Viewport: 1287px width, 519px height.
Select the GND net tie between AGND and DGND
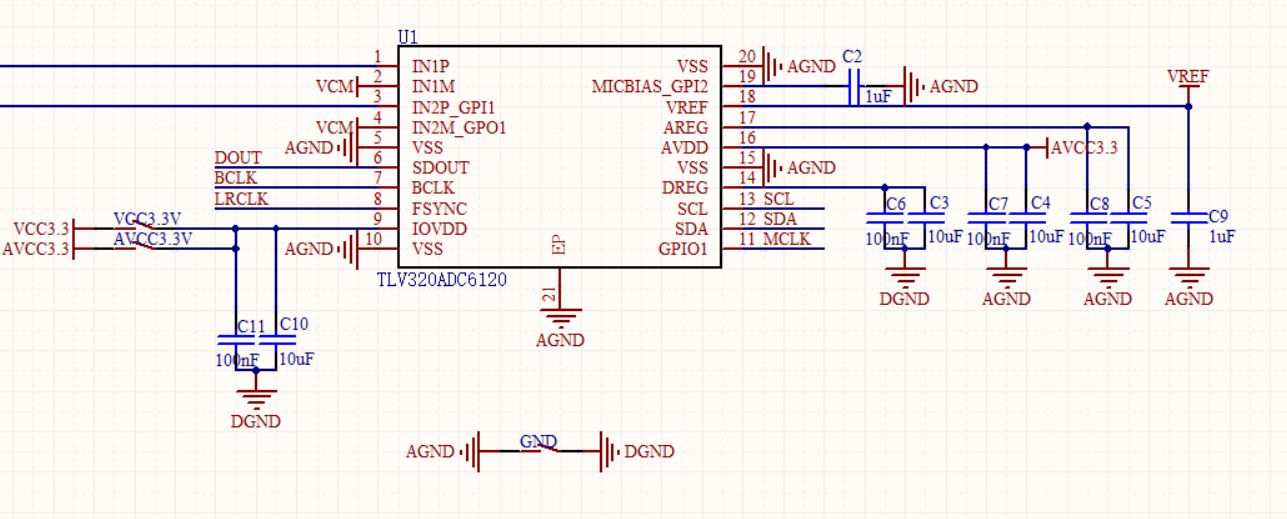(539, 448)
